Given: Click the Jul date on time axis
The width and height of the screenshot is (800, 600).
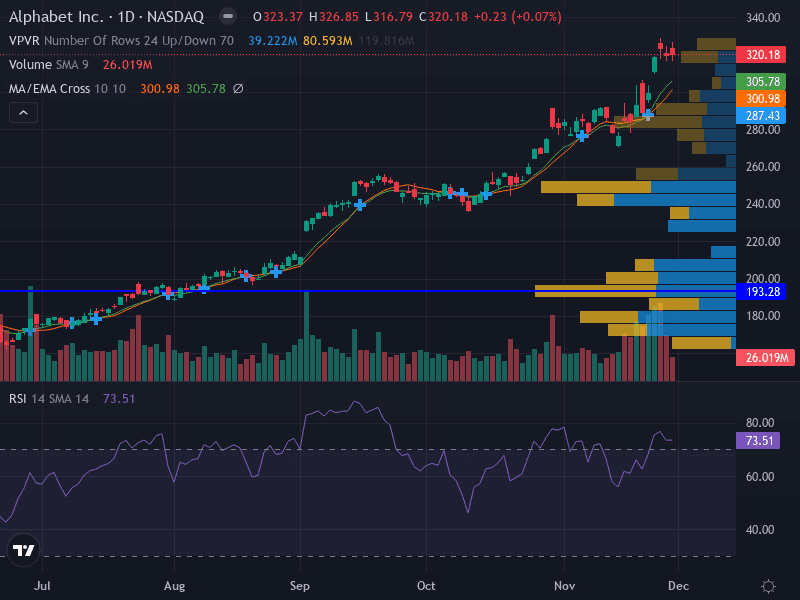Looking at the screenshot, I should tap(42, 586).
